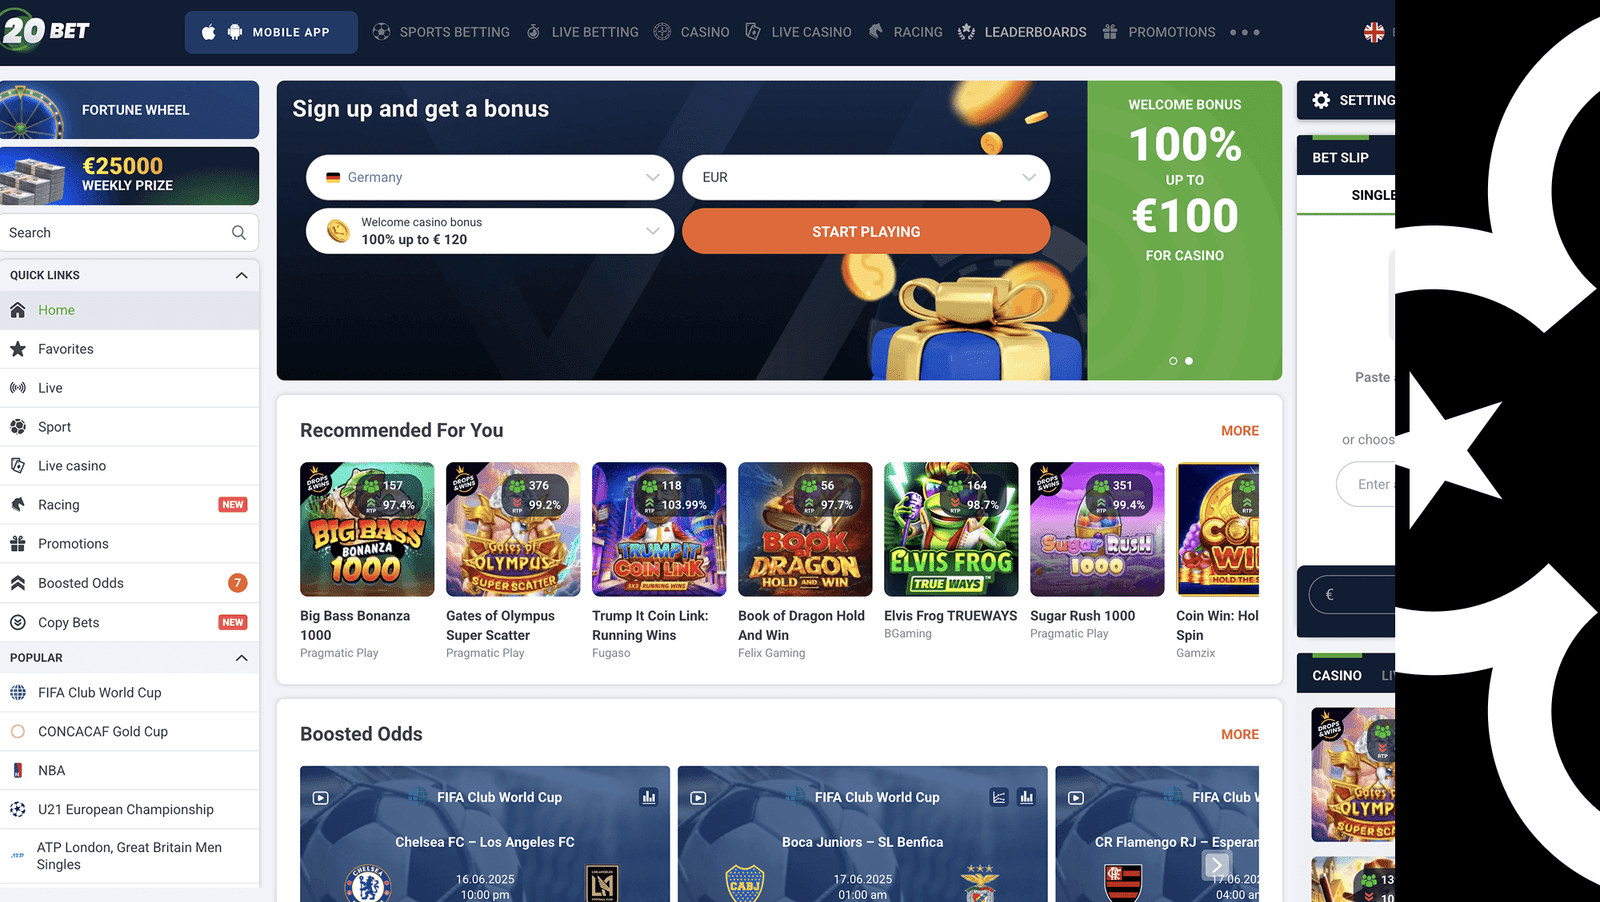Open line chart icon on Boca Juniors card
Screen dimensions: 1600x902
pos(999,797)
